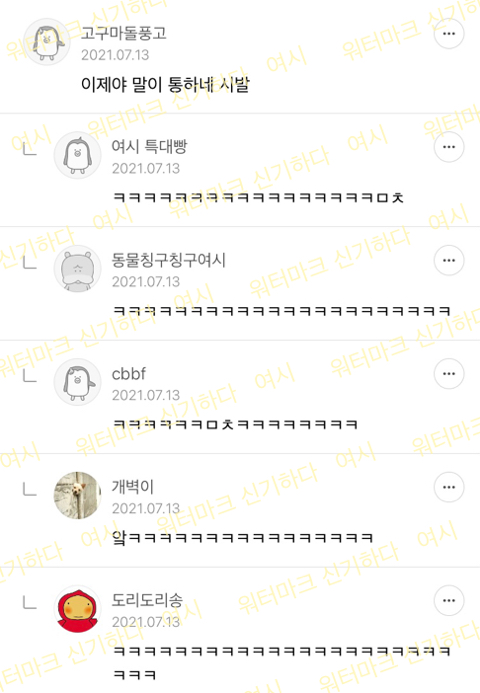Image resolution: width=480 pixels, height=693 pixels.
Task: Open username cbbf
Action: pyautogui.click(x=129, y=374)
